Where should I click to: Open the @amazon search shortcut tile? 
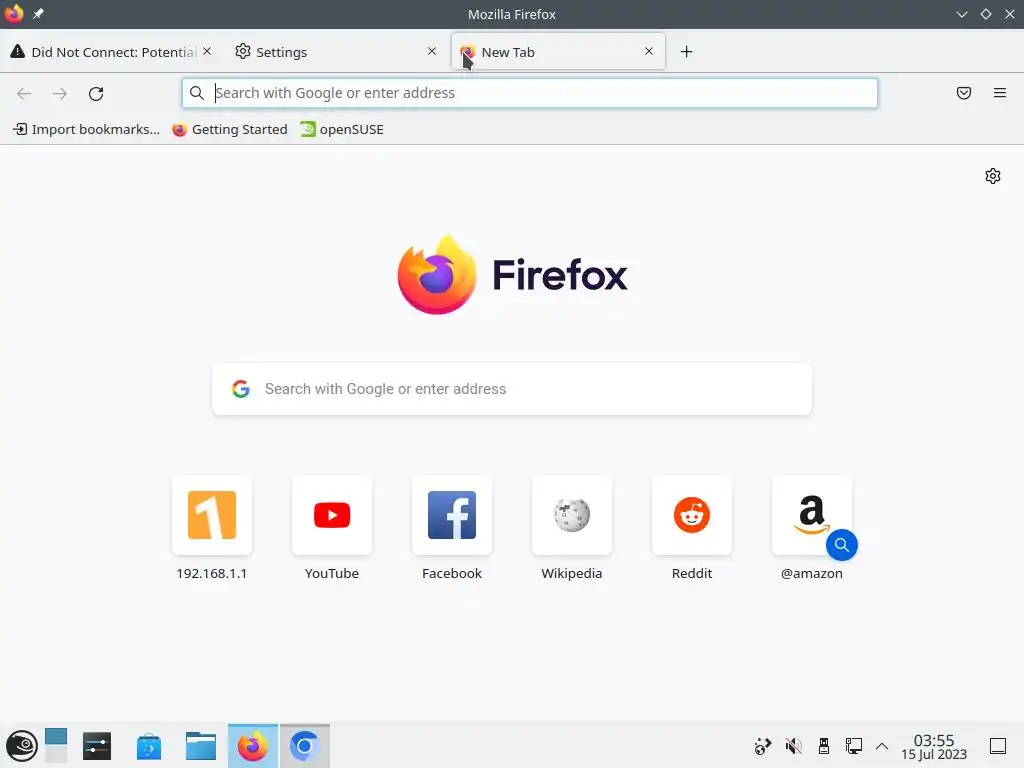click(x=812, y=529)
